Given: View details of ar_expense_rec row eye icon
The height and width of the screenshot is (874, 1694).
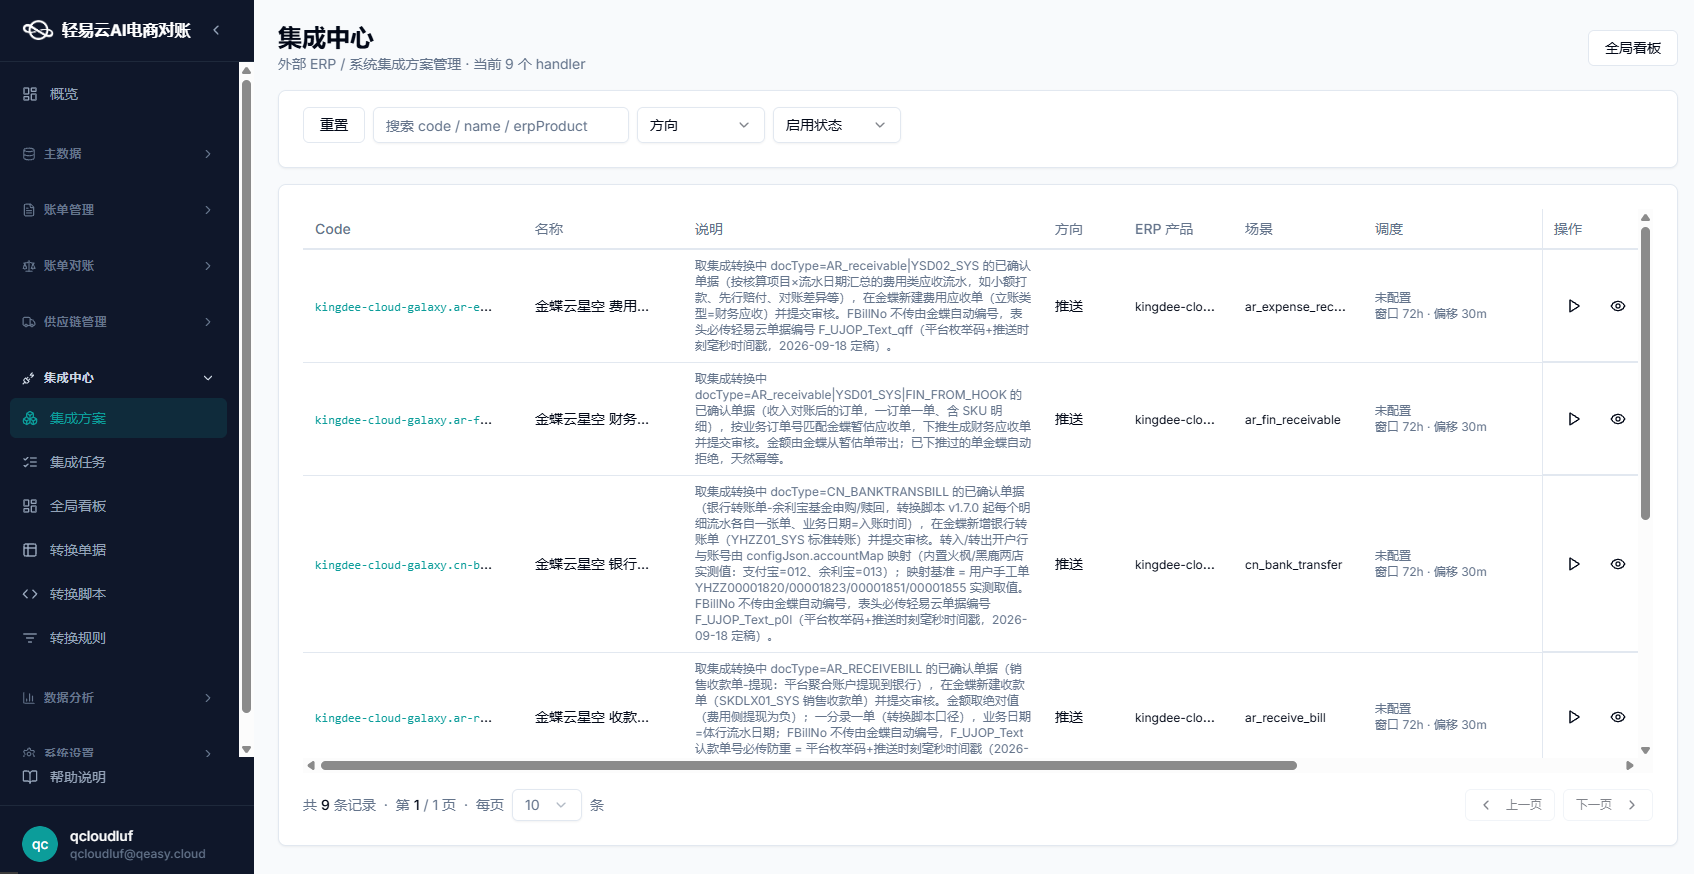Looking at the screenshot, I should click(x=1618, y=306).
